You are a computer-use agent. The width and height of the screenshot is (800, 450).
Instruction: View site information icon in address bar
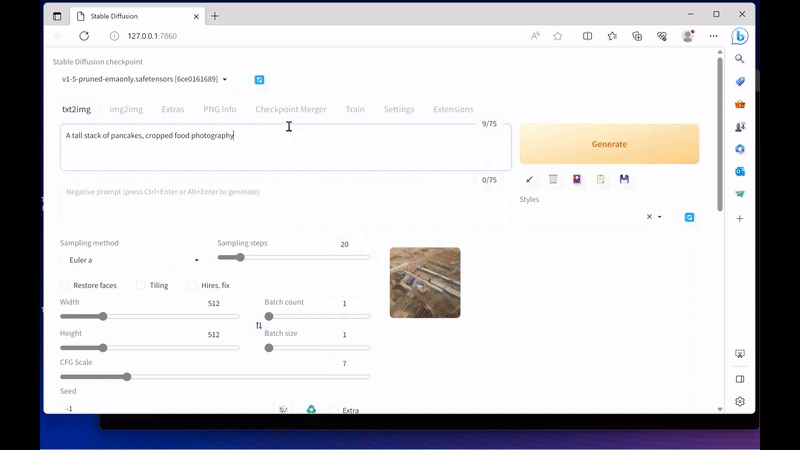[114, 36]
